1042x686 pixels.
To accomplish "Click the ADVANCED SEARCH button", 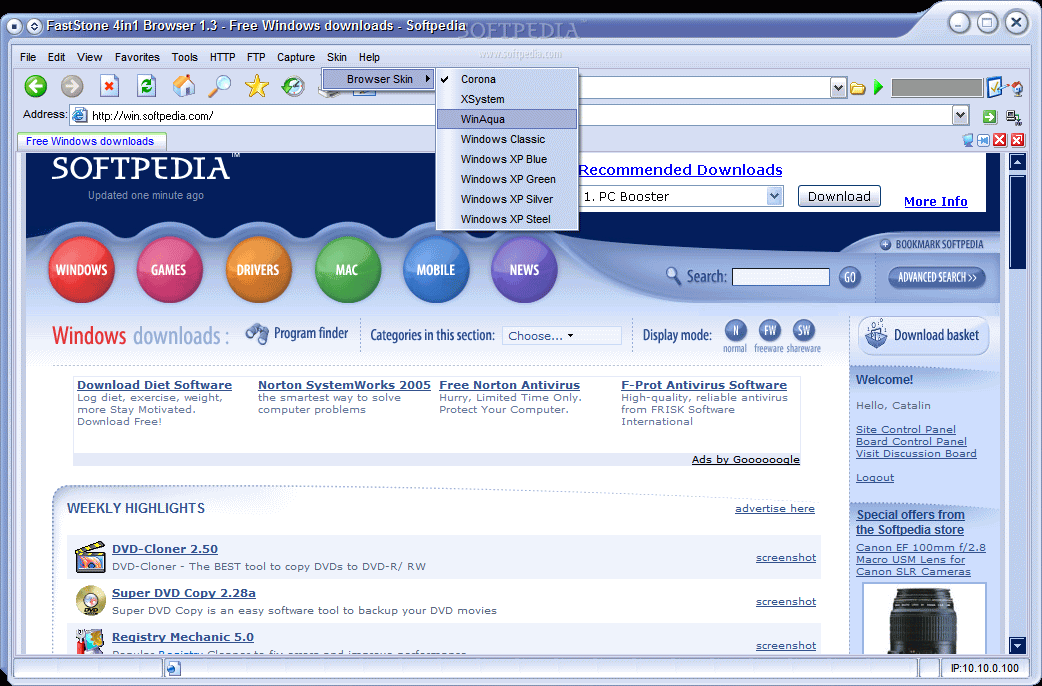I will (x=937, y=277).
